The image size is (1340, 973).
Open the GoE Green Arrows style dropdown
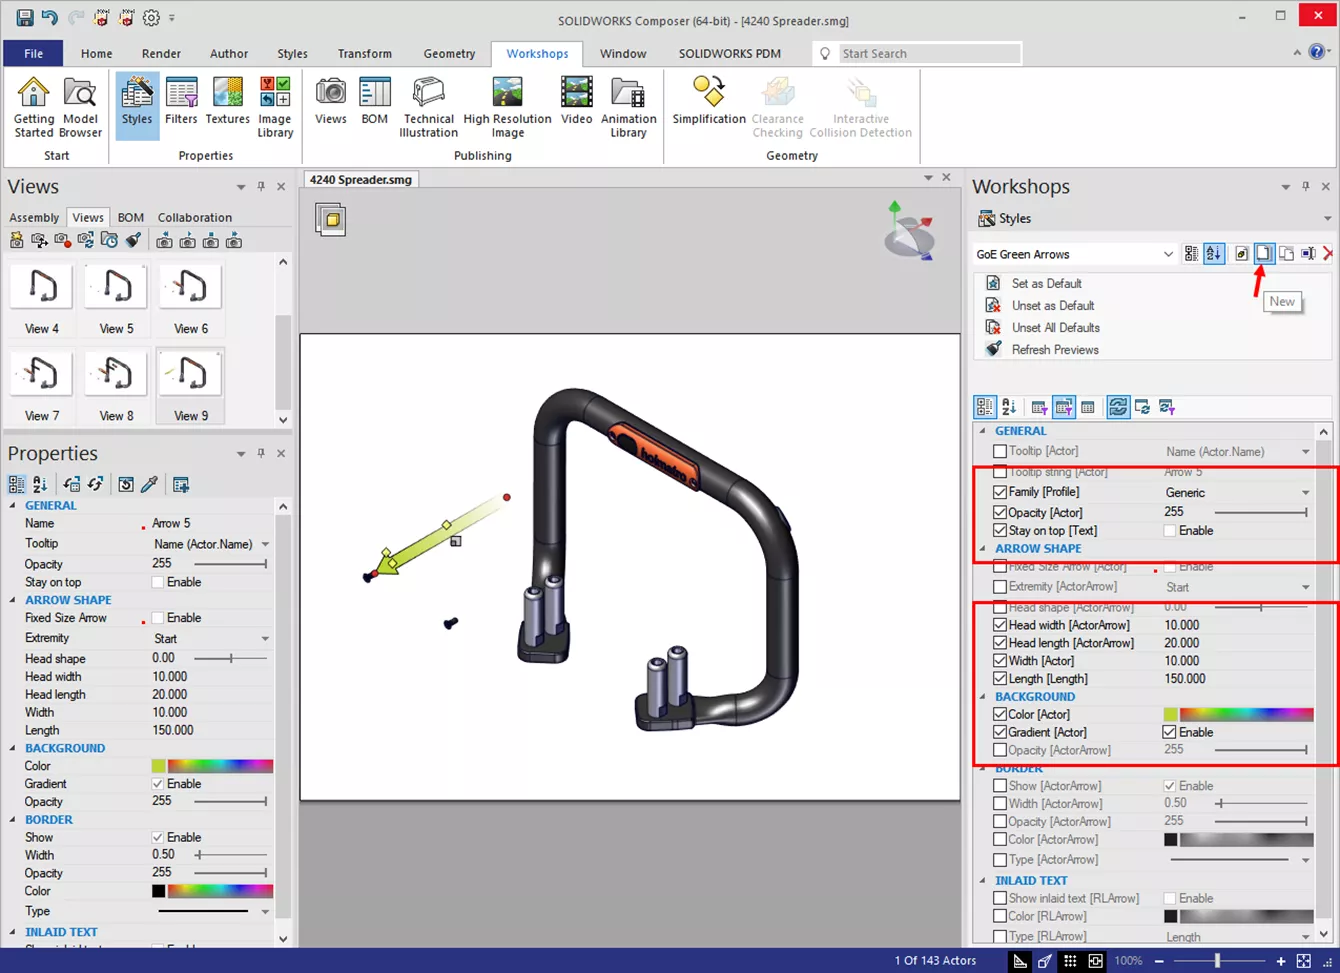click(1168, 254)
